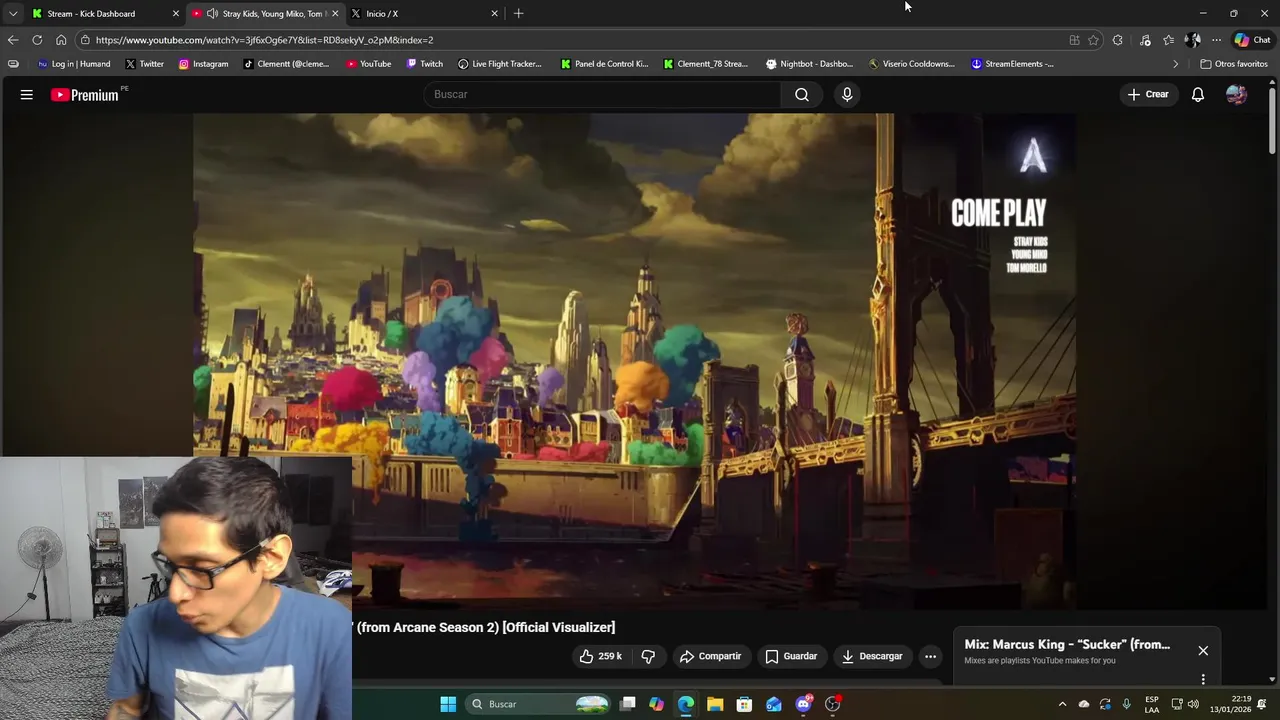Open Edge profile picture
The width and height of the screenshot is (1280, 720).
[x=1192, y=40]
